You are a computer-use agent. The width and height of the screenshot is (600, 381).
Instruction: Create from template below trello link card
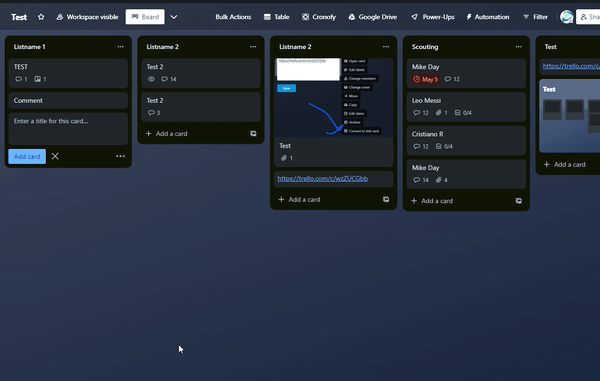386,199
